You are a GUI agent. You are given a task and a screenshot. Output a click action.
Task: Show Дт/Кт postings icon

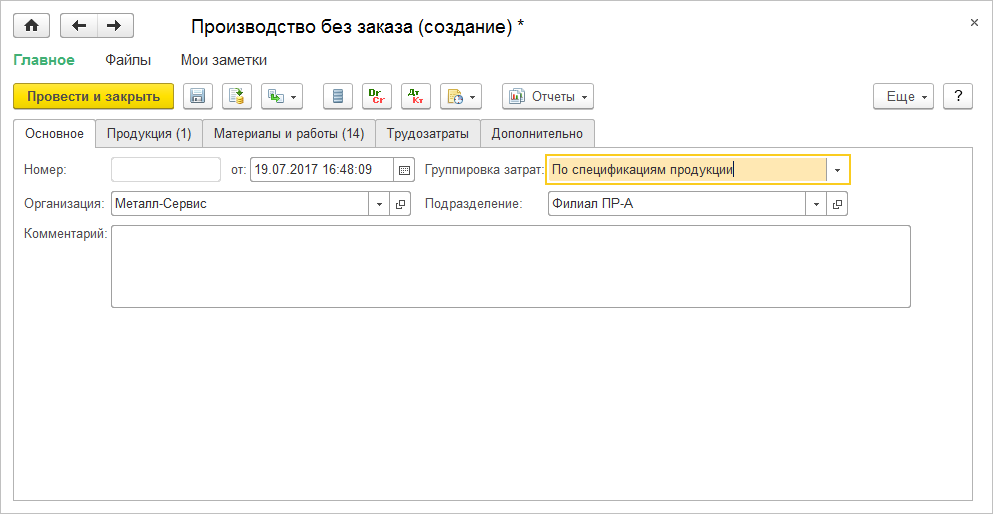(x=416, y=96)
